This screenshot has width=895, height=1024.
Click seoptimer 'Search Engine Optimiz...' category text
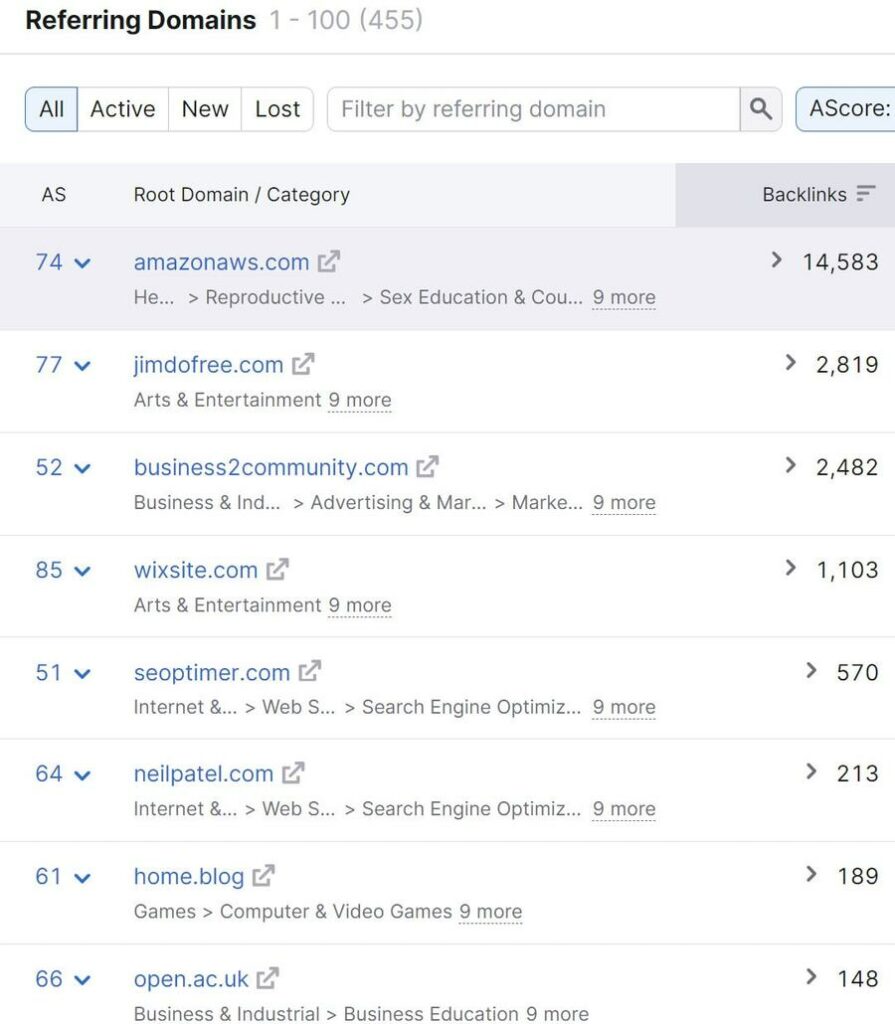coord(471,707)
